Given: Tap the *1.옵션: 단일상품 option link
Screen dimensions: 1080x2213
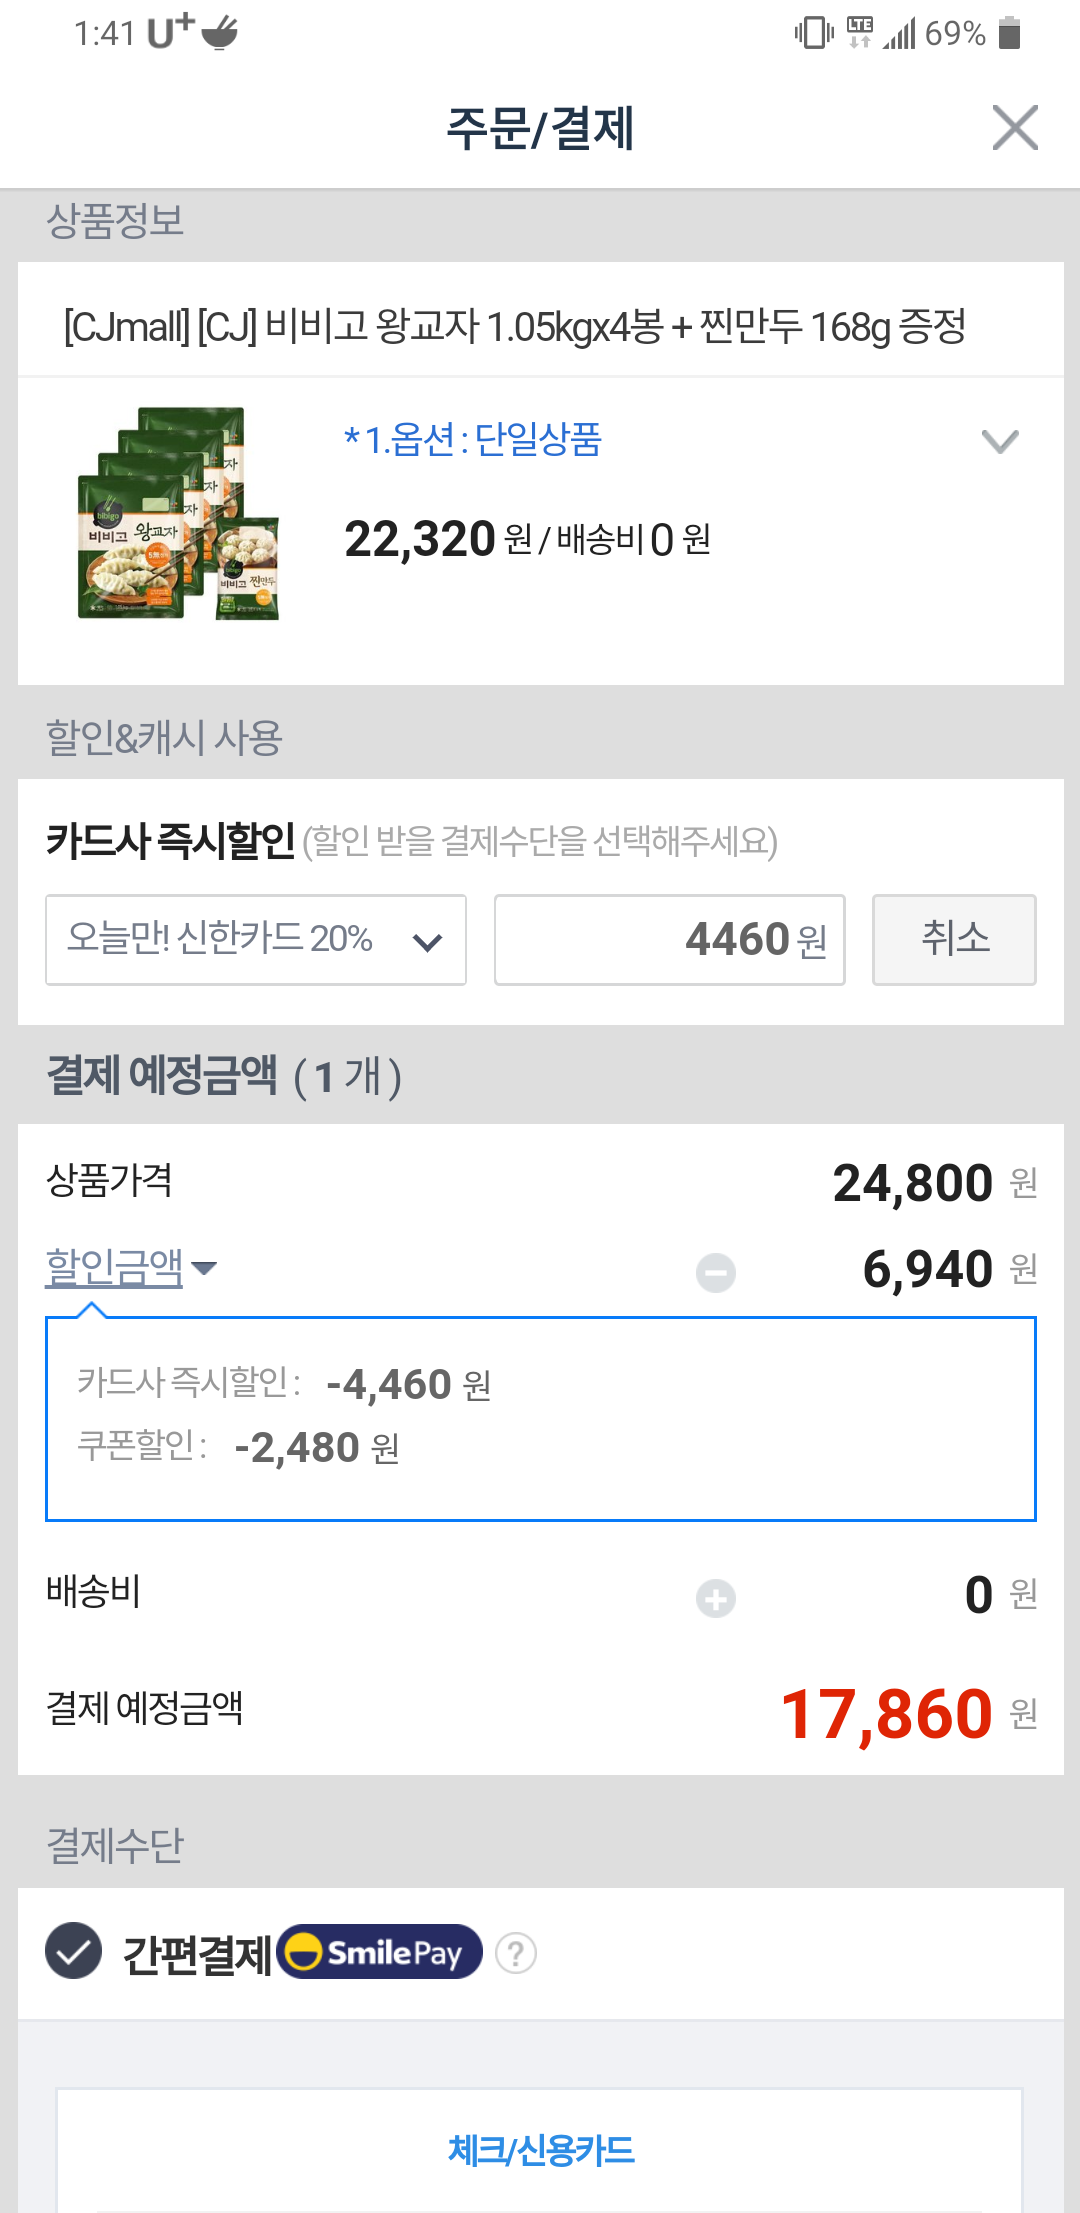Looking at the screenshot, I should (x=473, y=440).
